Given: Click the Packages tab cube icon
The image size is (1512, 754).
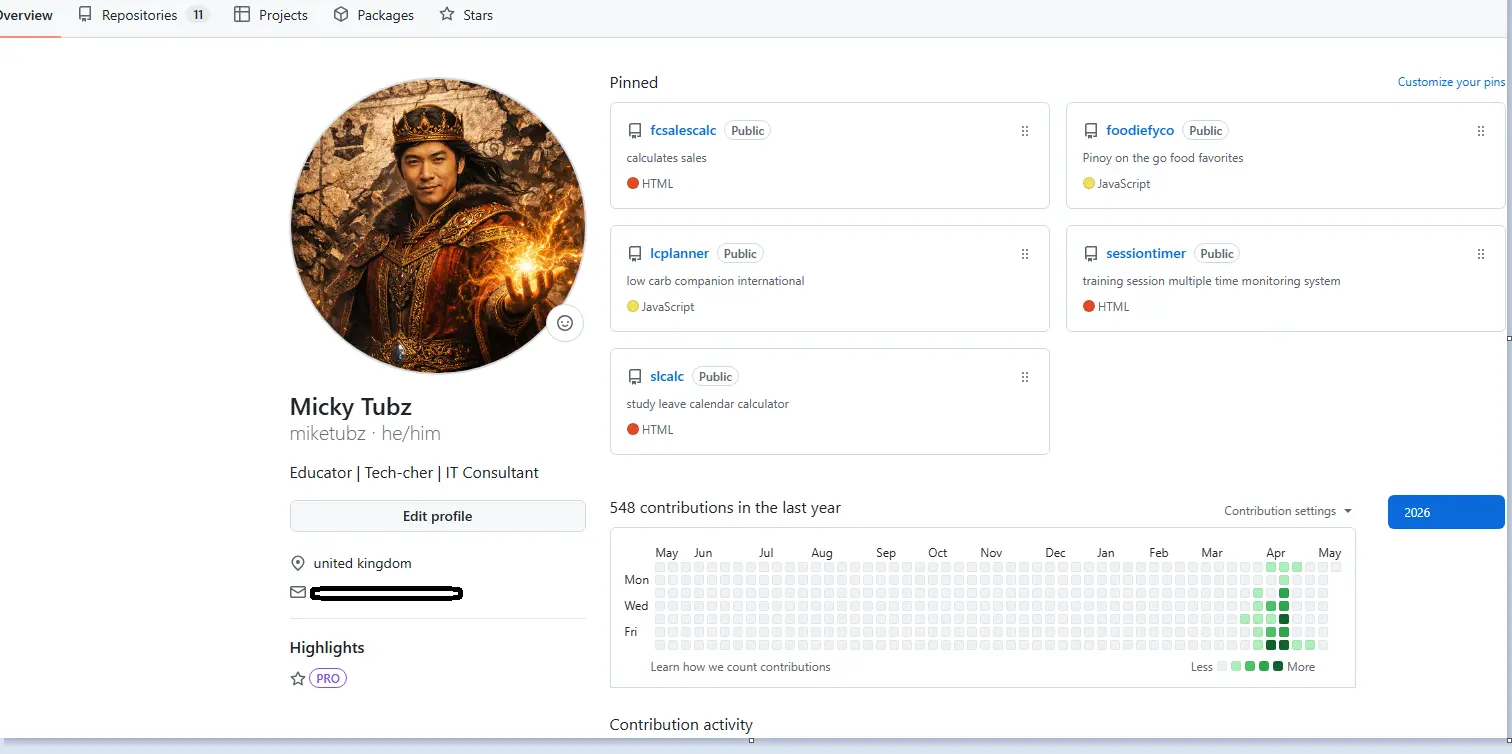Looking at the screenshot, I should tap(341, 15).
